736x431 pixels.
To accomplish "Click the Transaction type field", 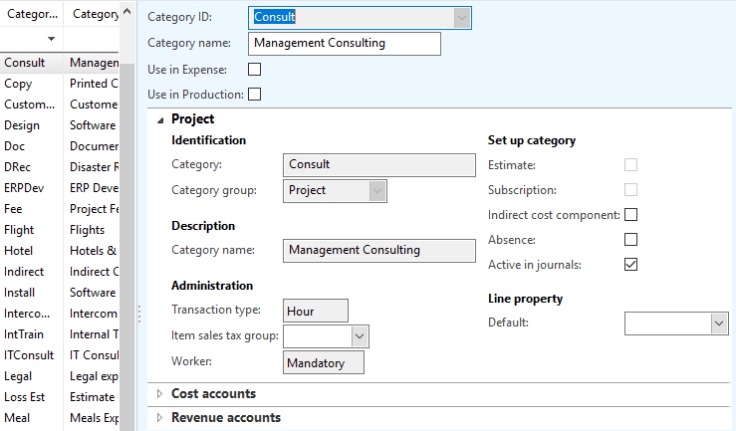I will [316, 311].
